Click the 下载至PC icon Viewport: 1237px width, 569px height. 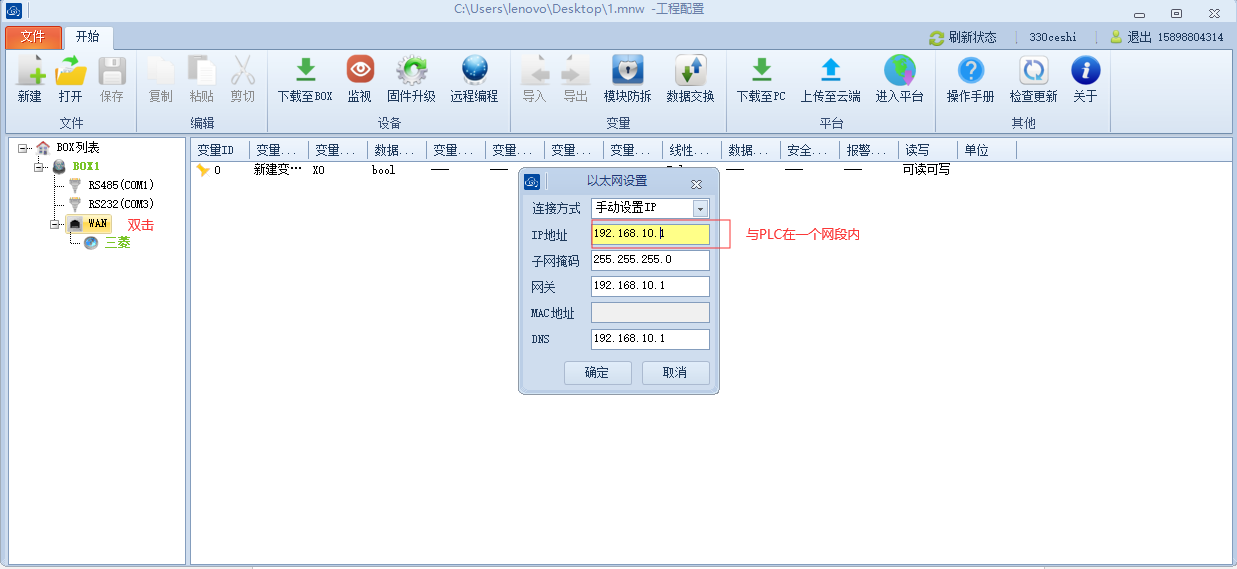pos(762,71)
